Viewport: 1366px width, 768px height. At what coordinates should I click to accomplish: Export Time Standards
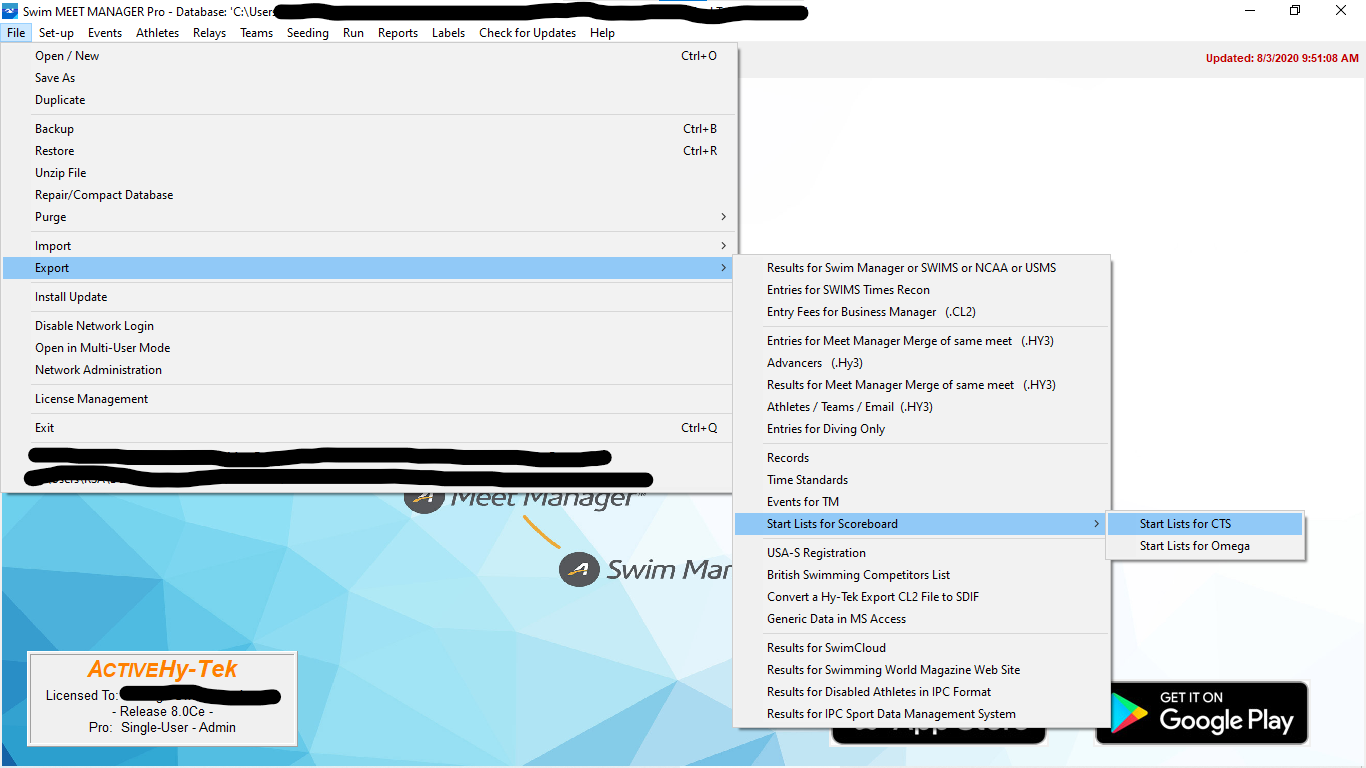click(922, 480)
